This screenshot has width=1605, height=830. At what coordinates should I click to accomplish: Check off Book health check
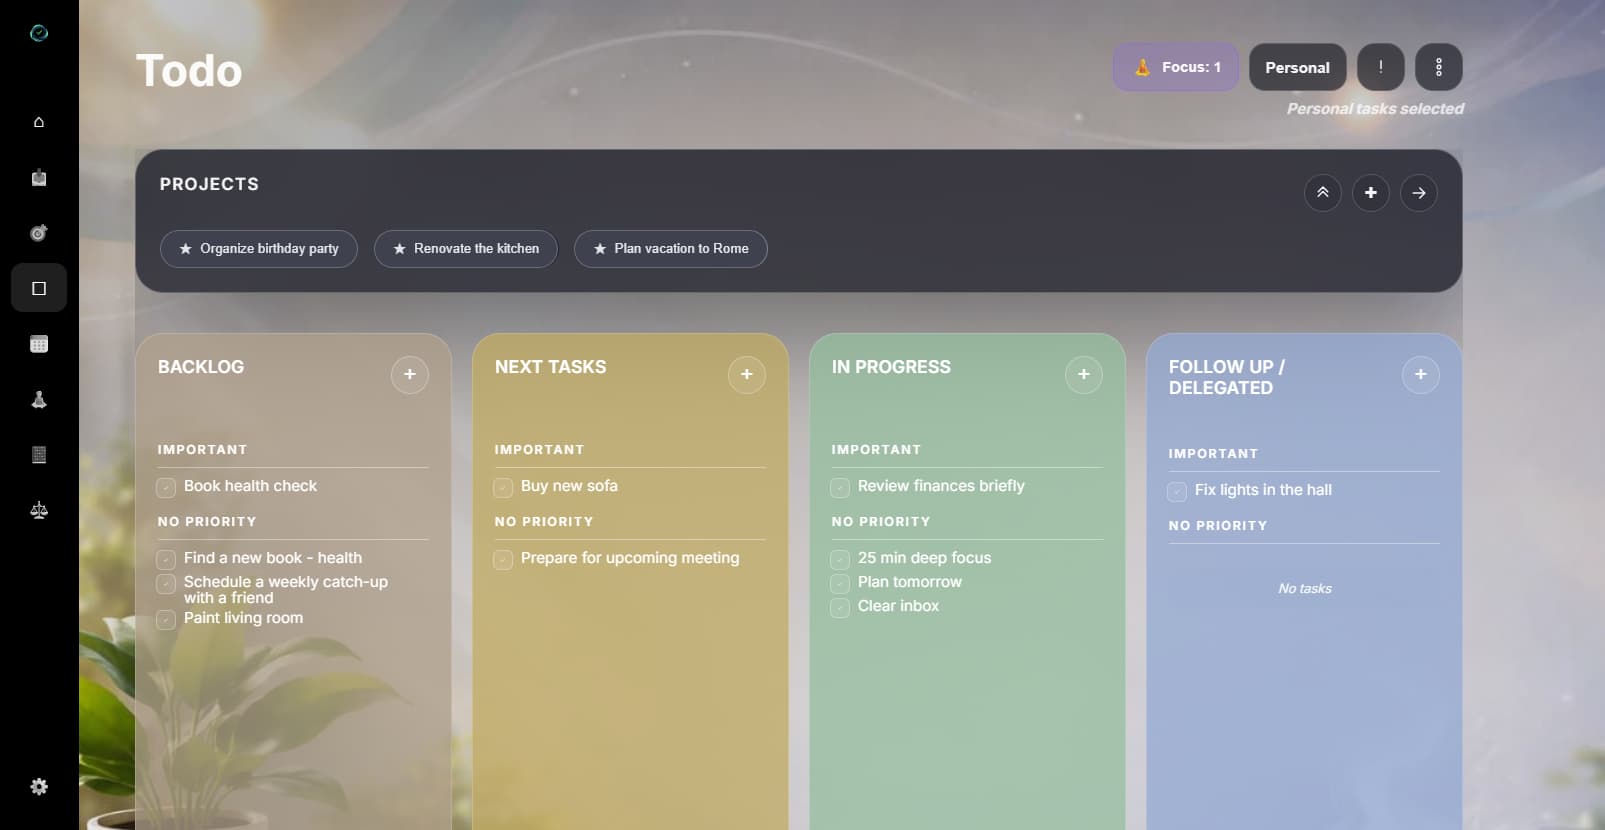166,488
